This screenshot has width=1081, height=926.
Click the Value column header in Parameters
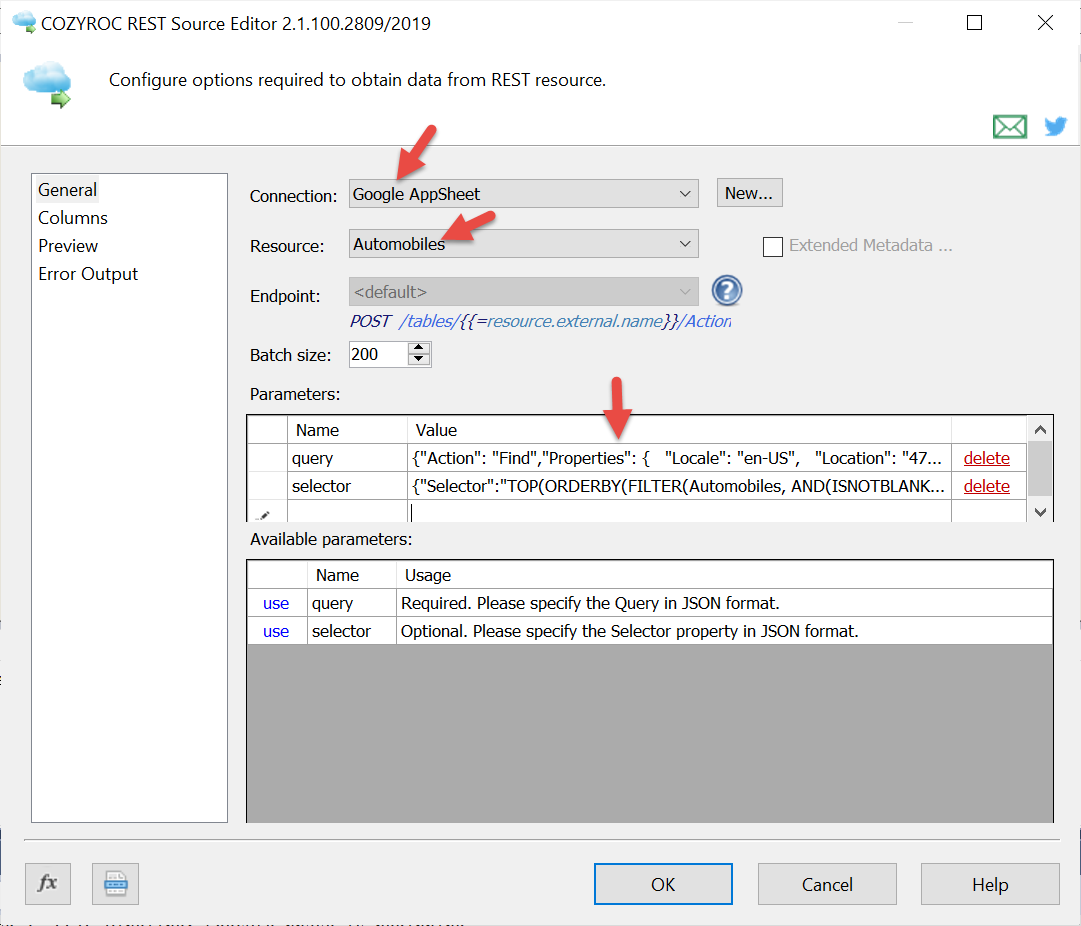[679, 430]
